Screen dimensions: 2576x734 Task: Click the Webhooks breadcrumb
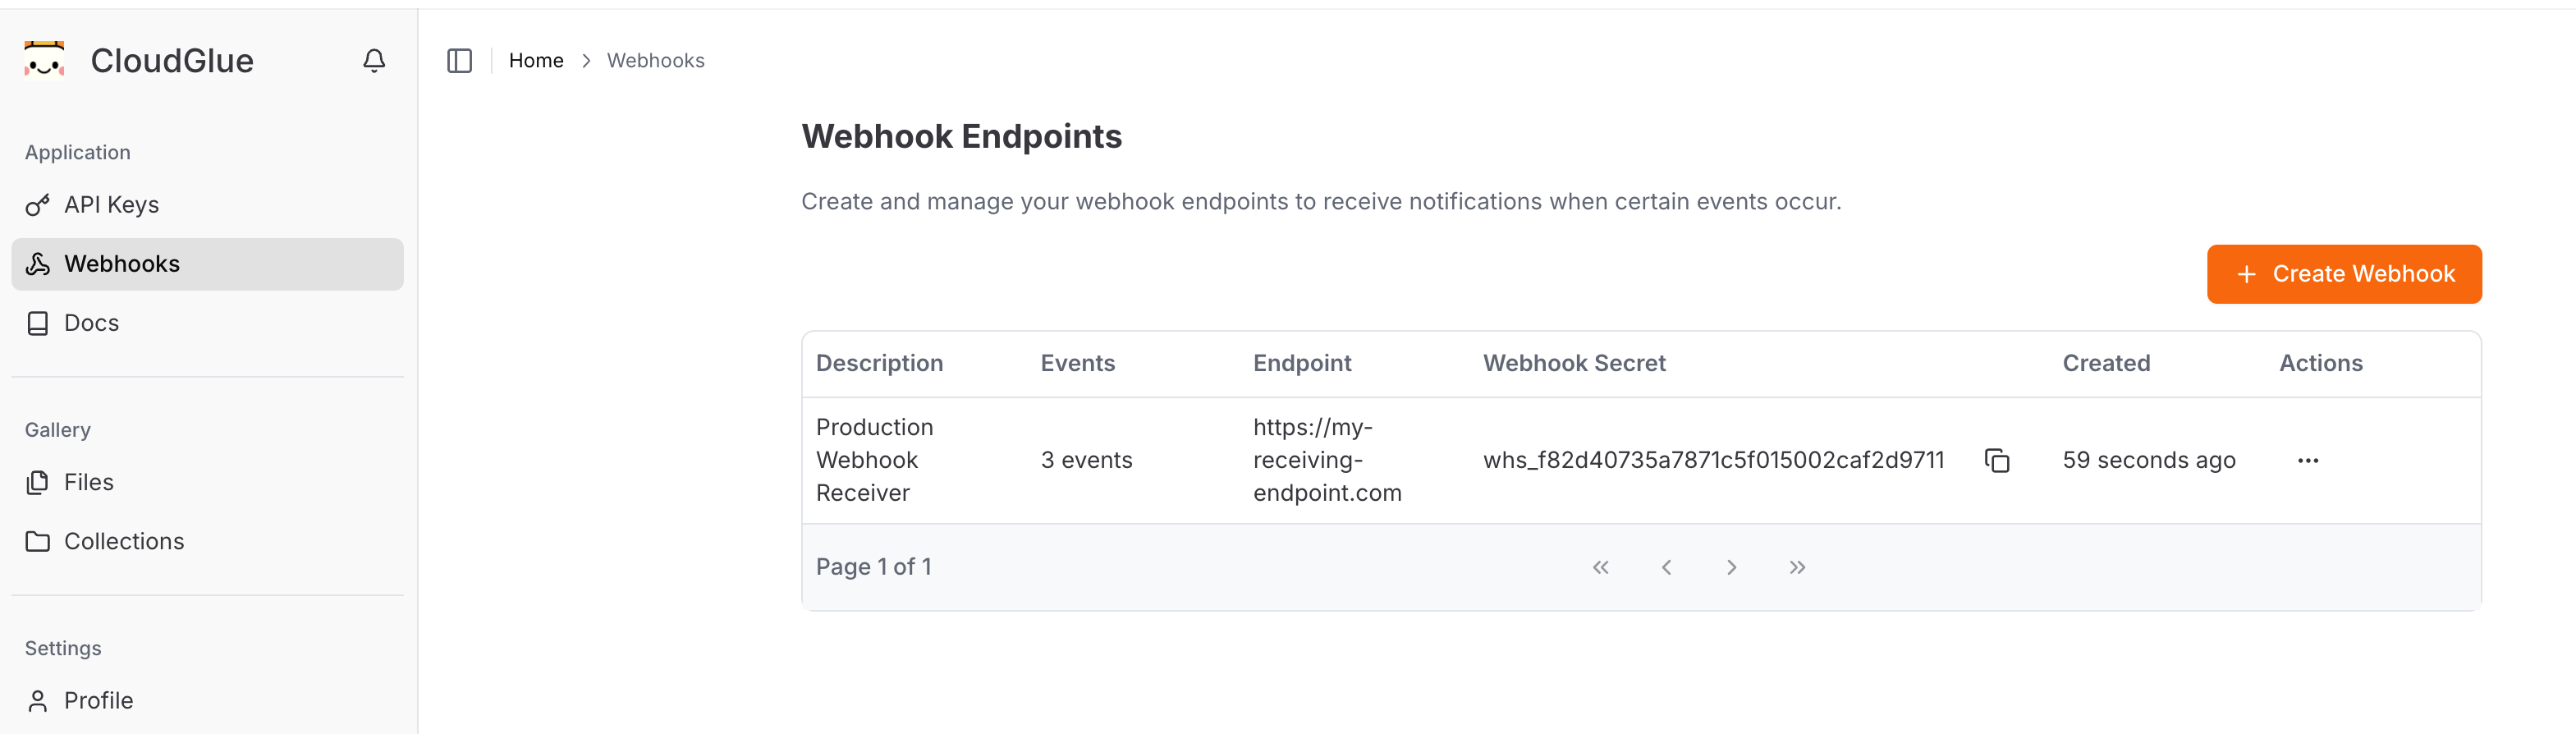[x=655, y=61]
